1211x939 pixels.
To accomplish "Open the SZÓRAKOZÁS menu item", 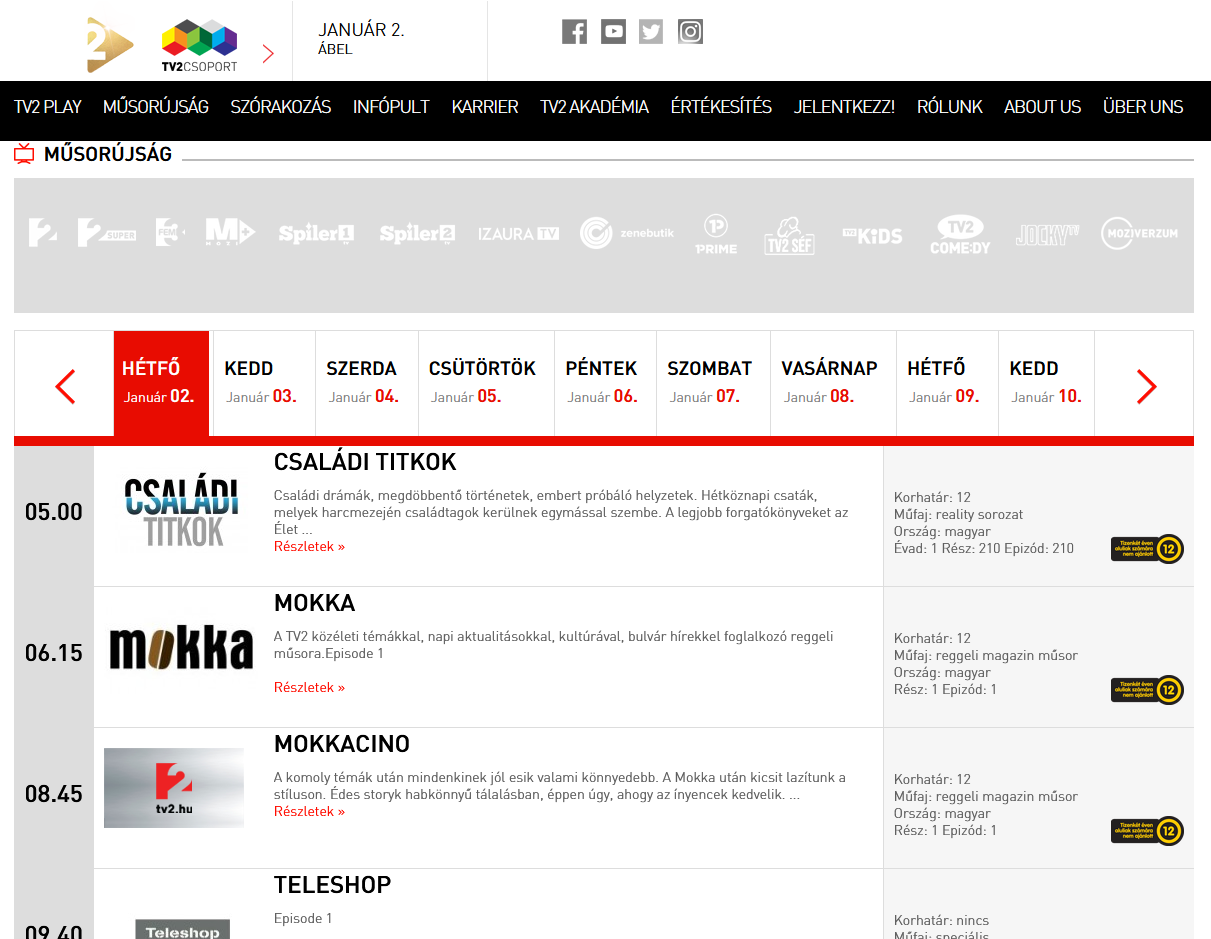I will pyautogui.click(x=280, y=106).
